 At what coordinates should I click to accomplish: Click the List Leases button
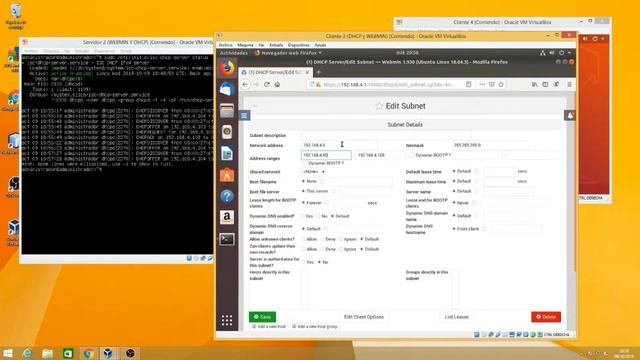457,317
